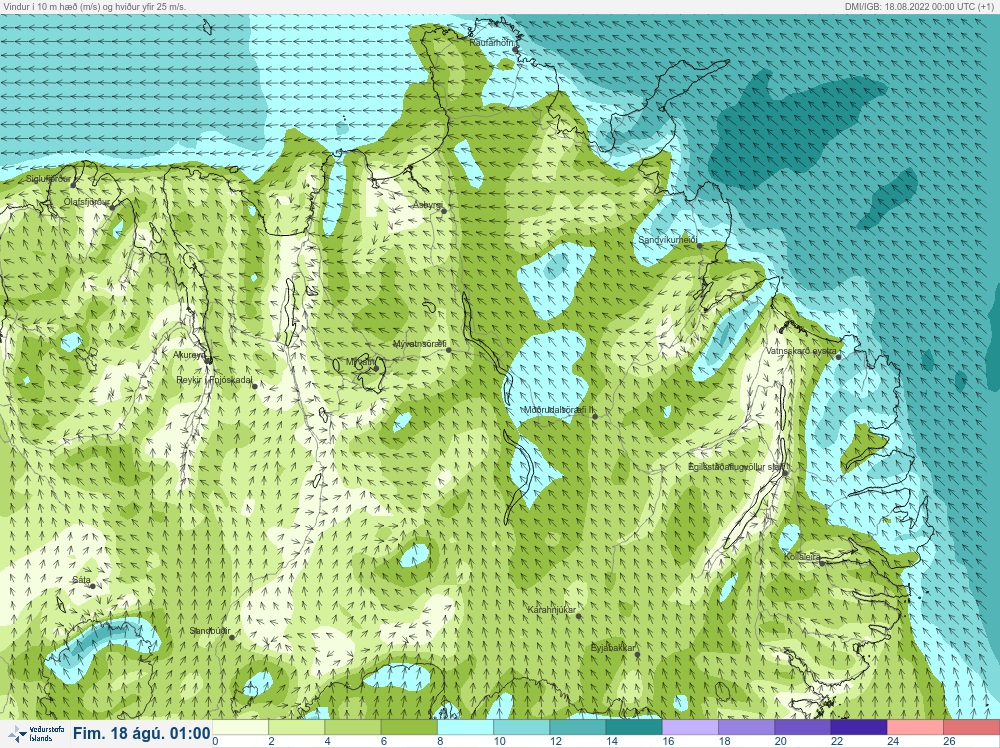This screenshot has height=748, width=1000.
Task: Select the 10–12 m/s turquoise legend swatch
Action: 521,727
